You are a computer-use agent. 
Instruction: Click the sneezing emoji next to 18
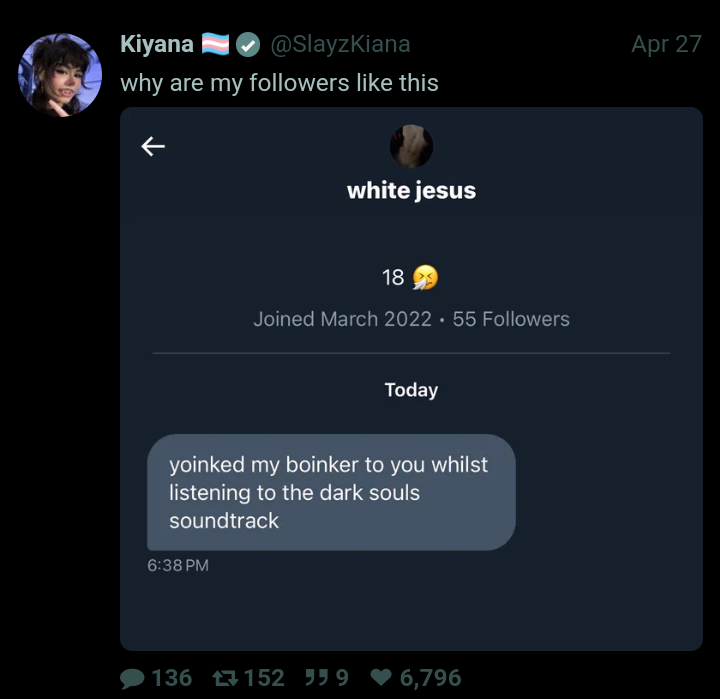[425, 278]
